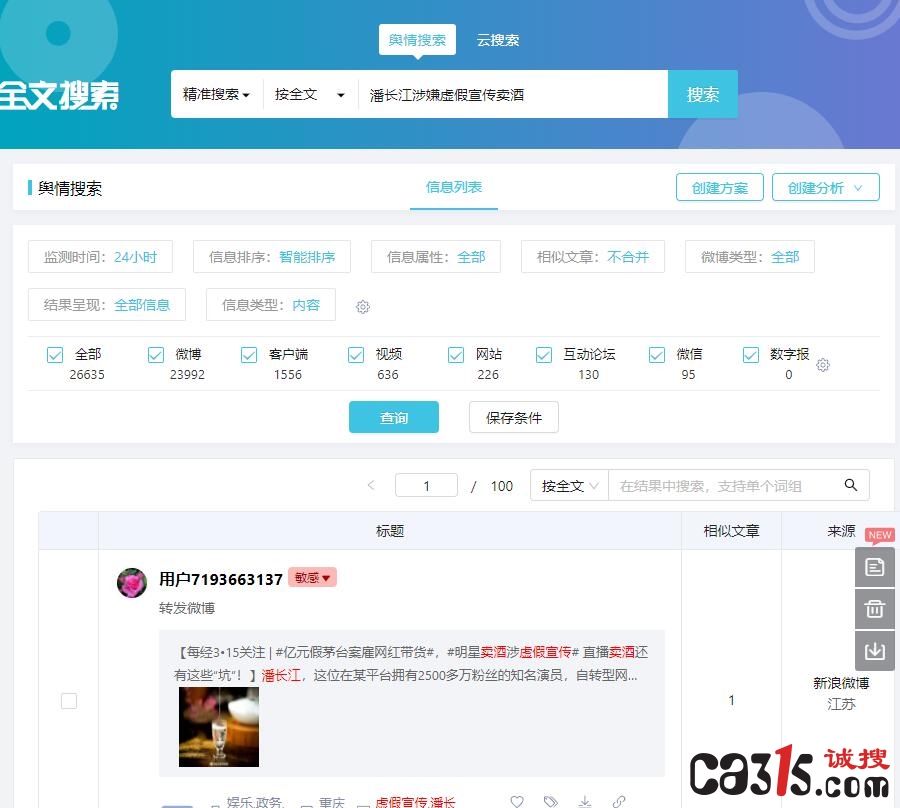
Task: Open the post's liquor image thumbnail
Action: click(219, 727)
